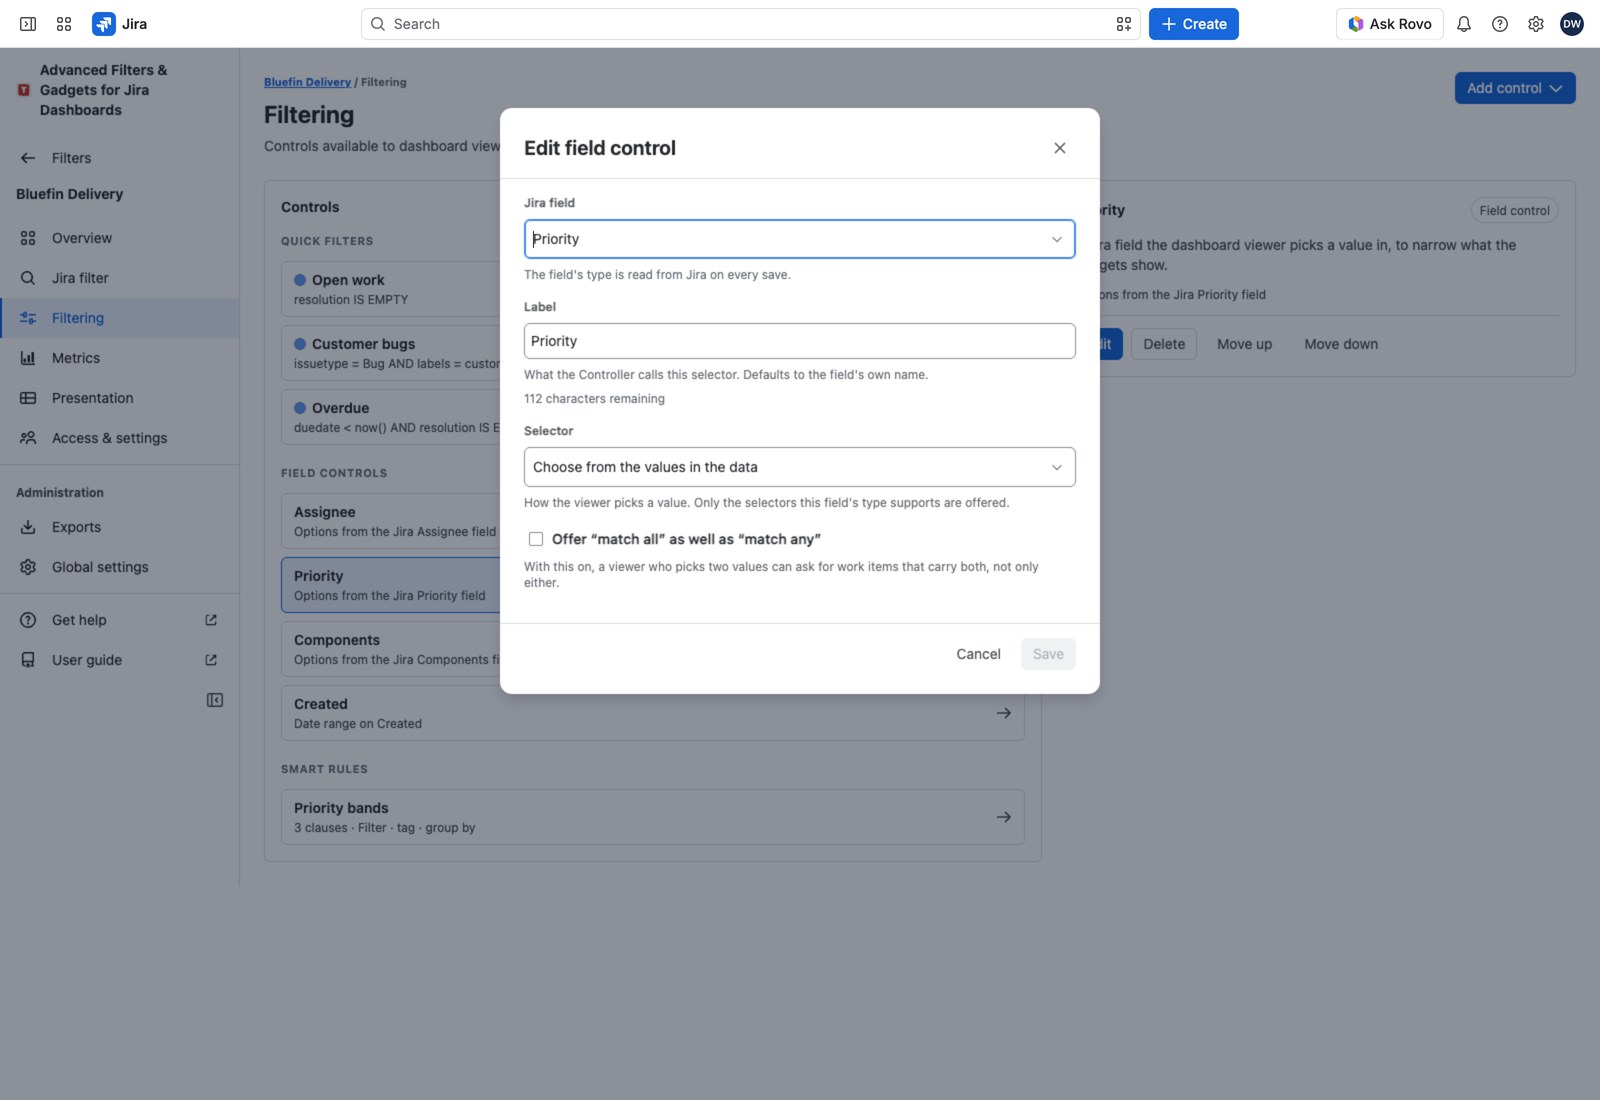
Task: Click the top Search bar
Action: 750,24
